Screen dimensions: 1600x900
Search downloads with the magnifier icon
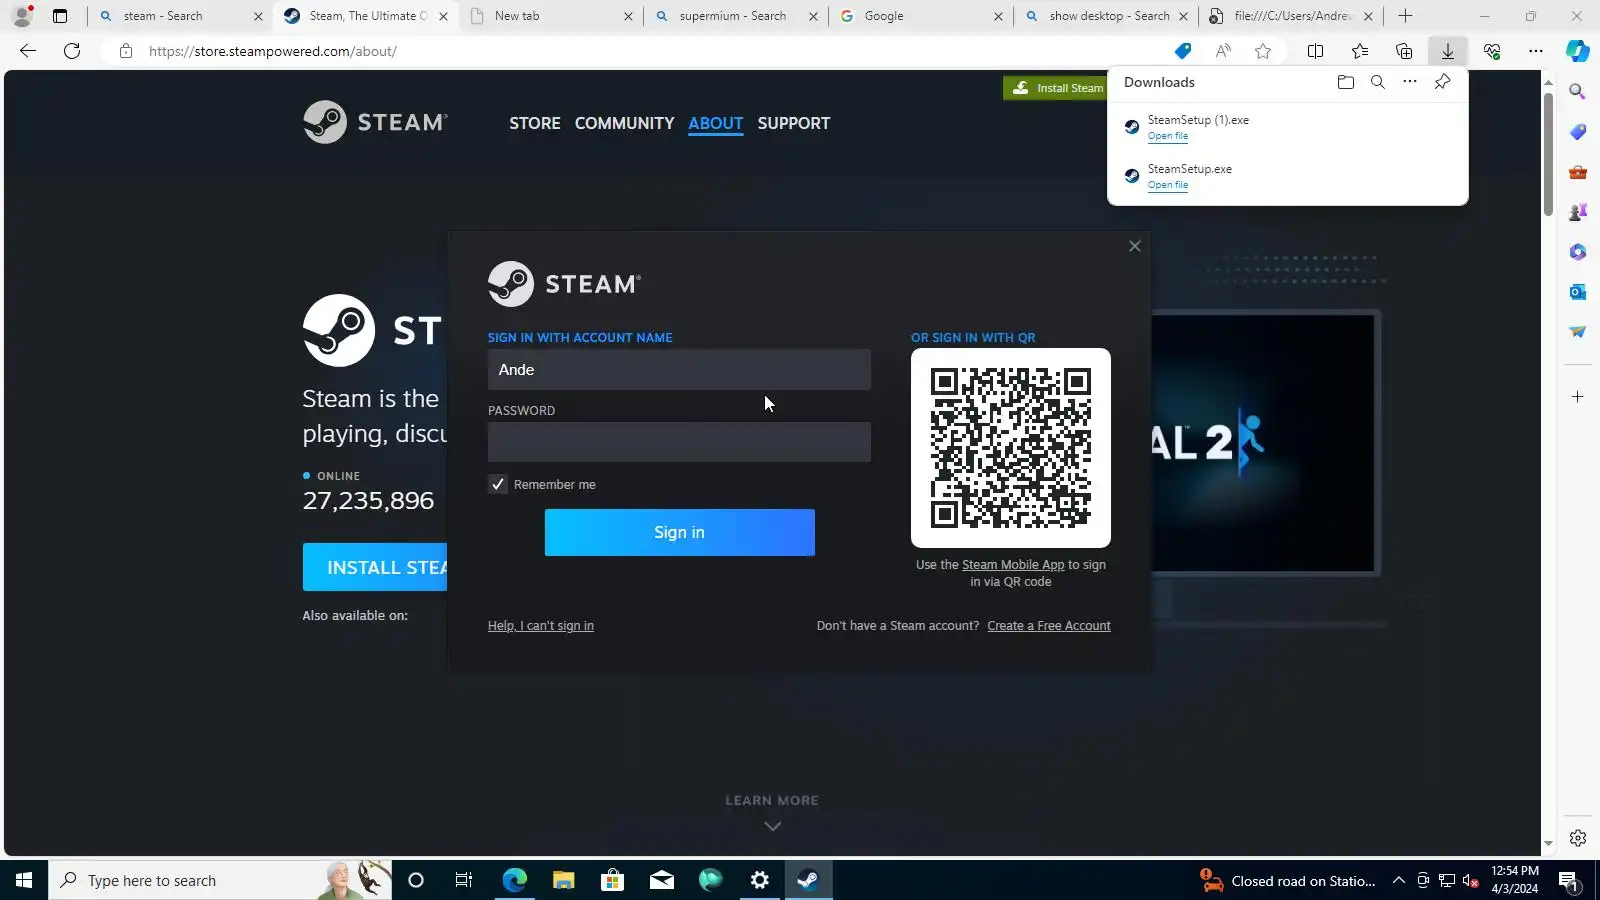click(x=1378, y=82)
